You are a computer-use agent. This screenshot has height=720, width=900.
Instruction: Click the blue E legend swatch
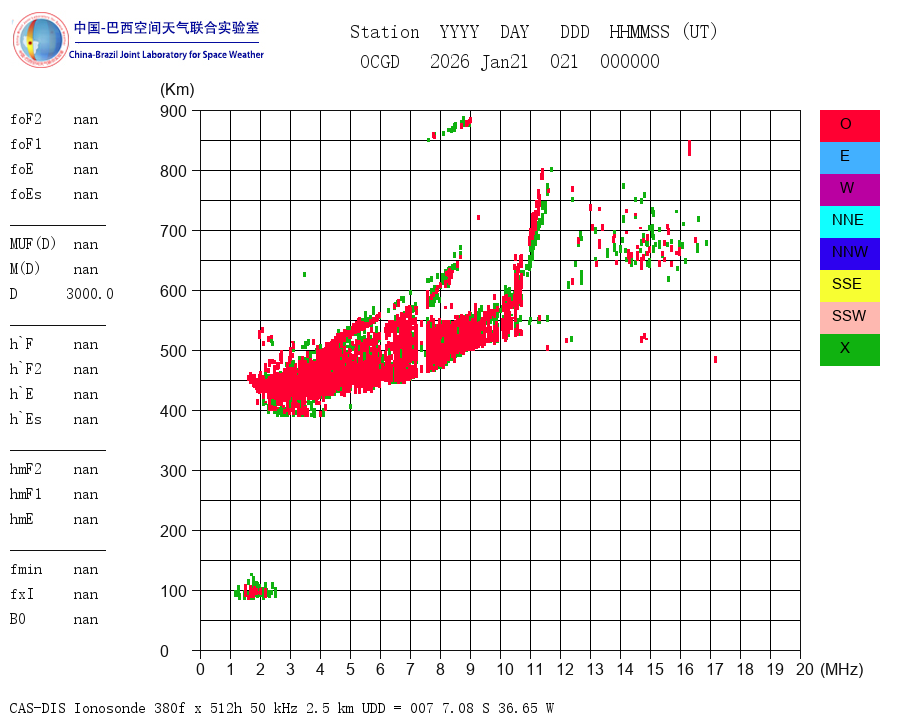click(x=849, y=158)
